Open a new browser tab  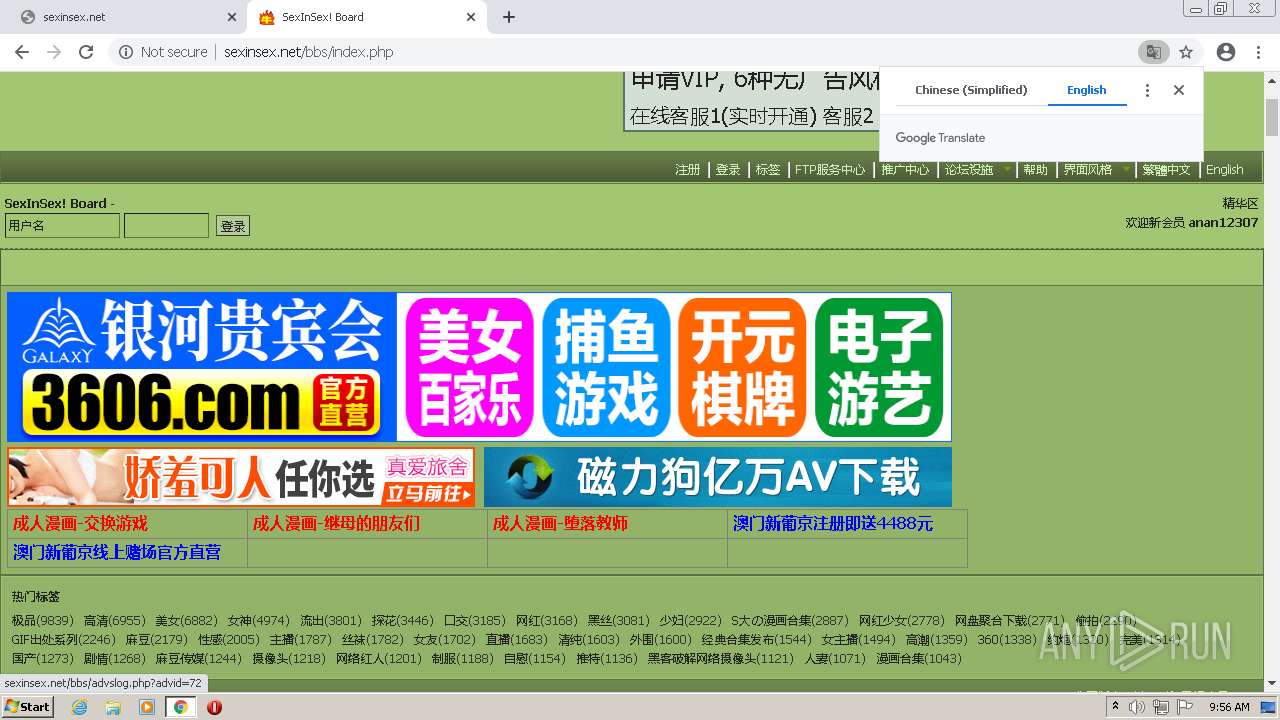point(509,17)
